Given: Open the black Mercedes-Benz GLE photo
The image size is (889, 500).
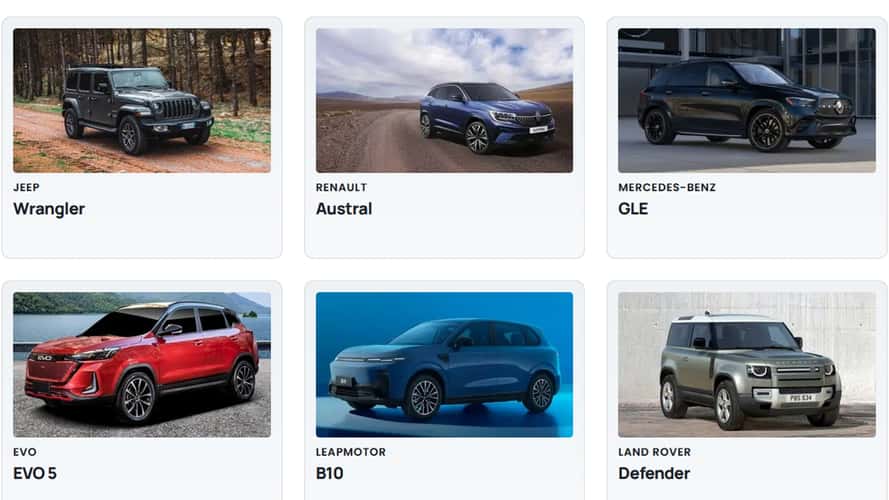Looking at the screenshot, I should [747, 100].
